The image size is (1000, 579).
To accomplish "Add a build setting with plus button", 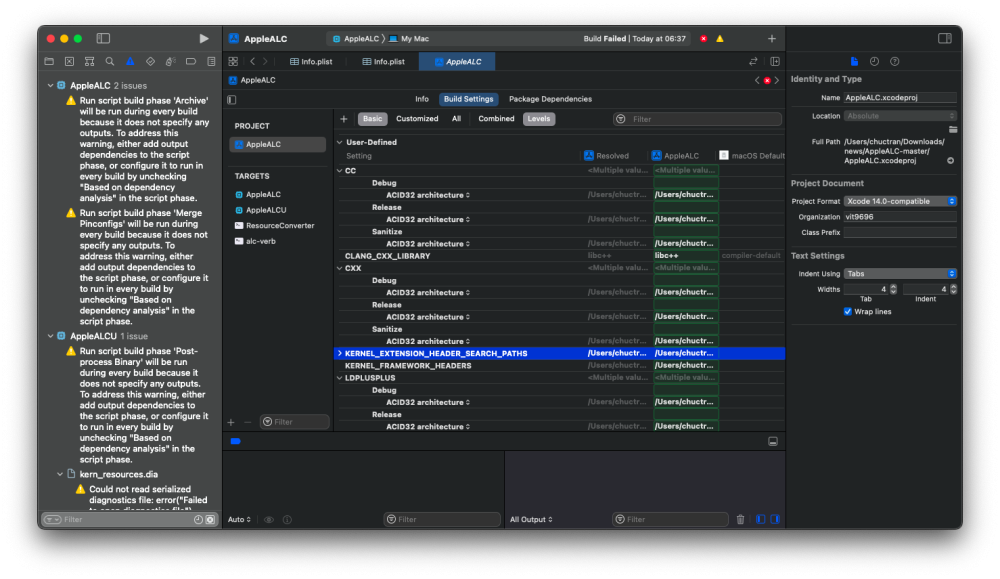I will [x=344, y=119].
